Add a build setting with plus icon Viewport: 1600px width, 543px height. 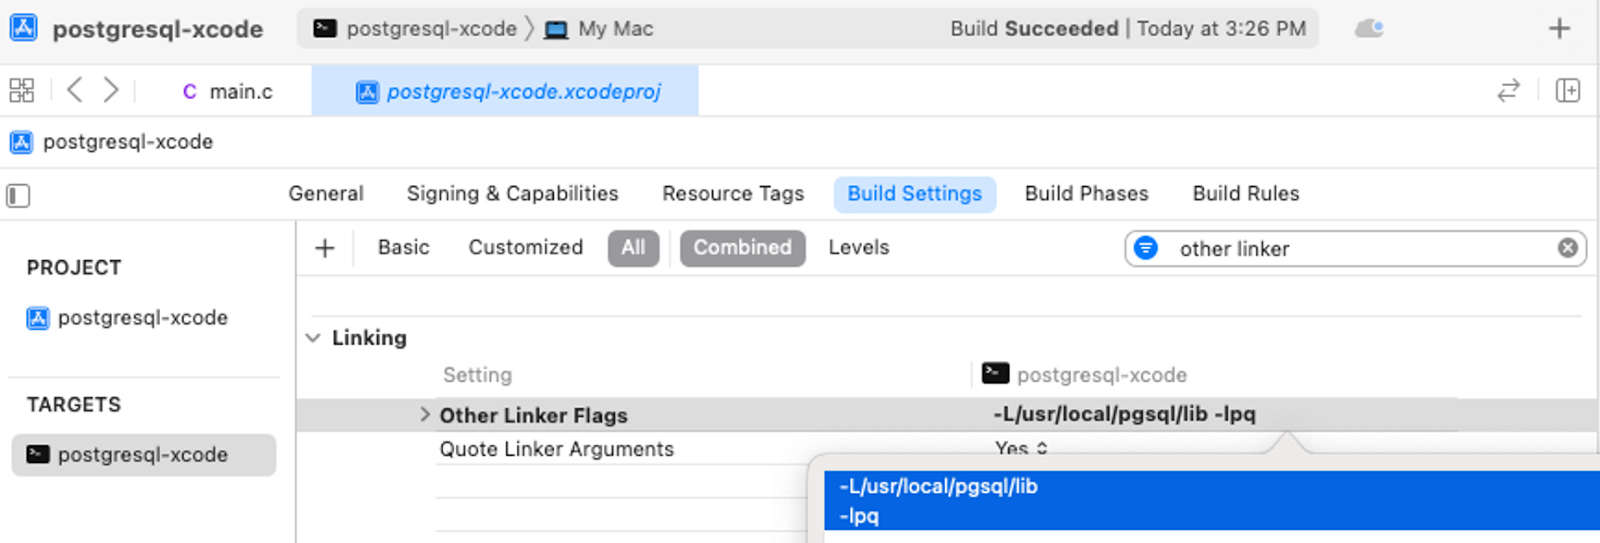point(324,248)
